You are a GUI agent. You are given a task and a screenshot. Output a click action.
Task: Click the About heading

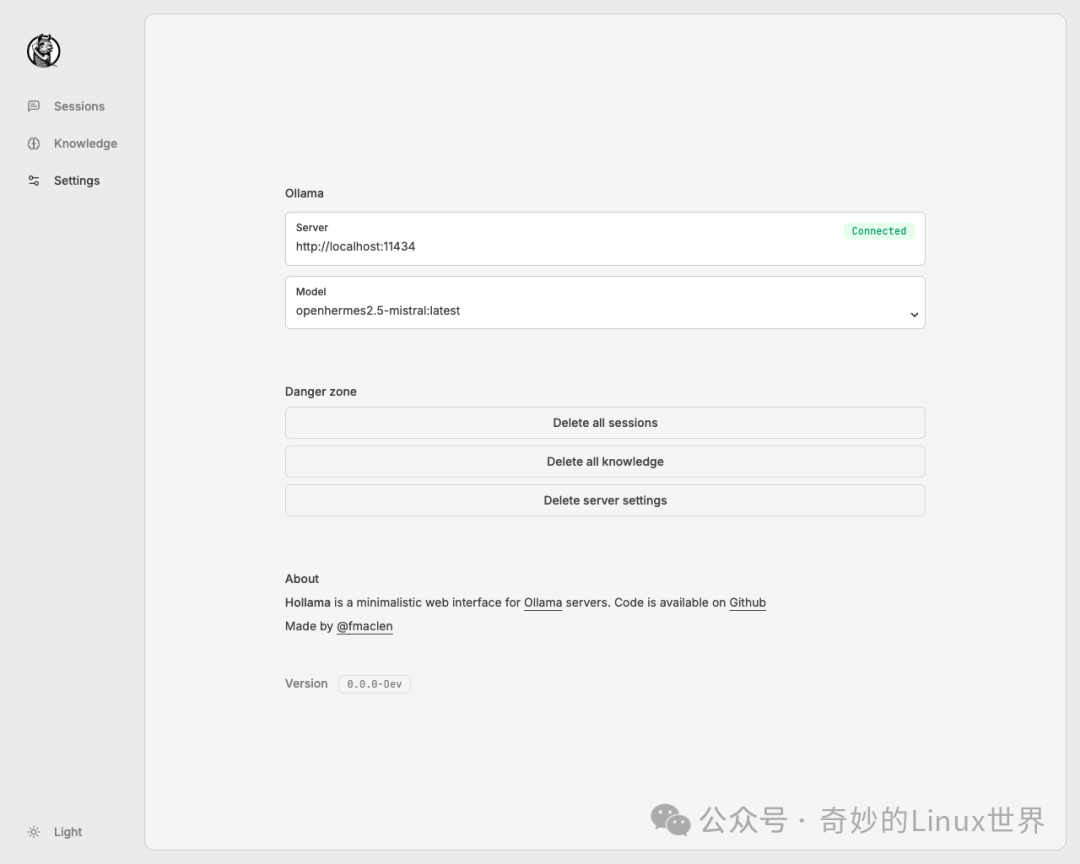tap(302, 579)
